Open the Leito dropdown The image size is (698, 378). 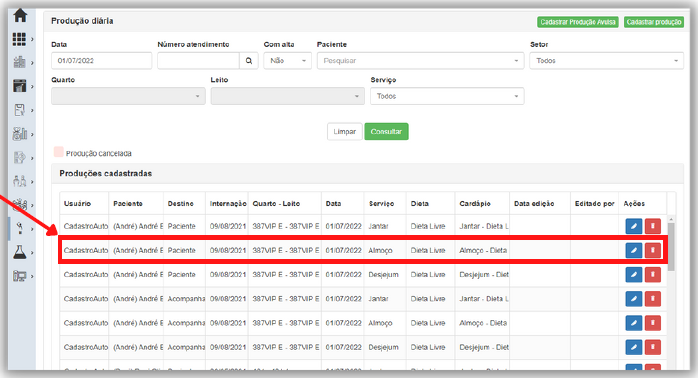(288, 96)
